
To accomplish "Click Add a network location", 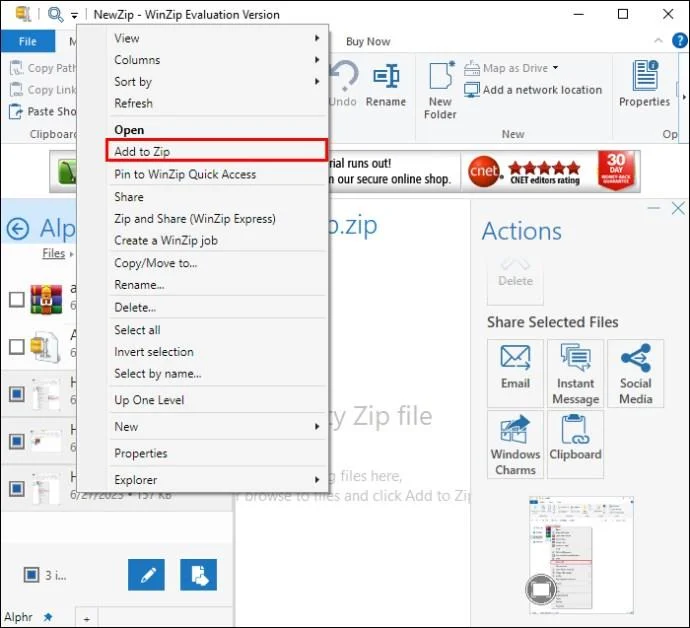I will [533, 90].
